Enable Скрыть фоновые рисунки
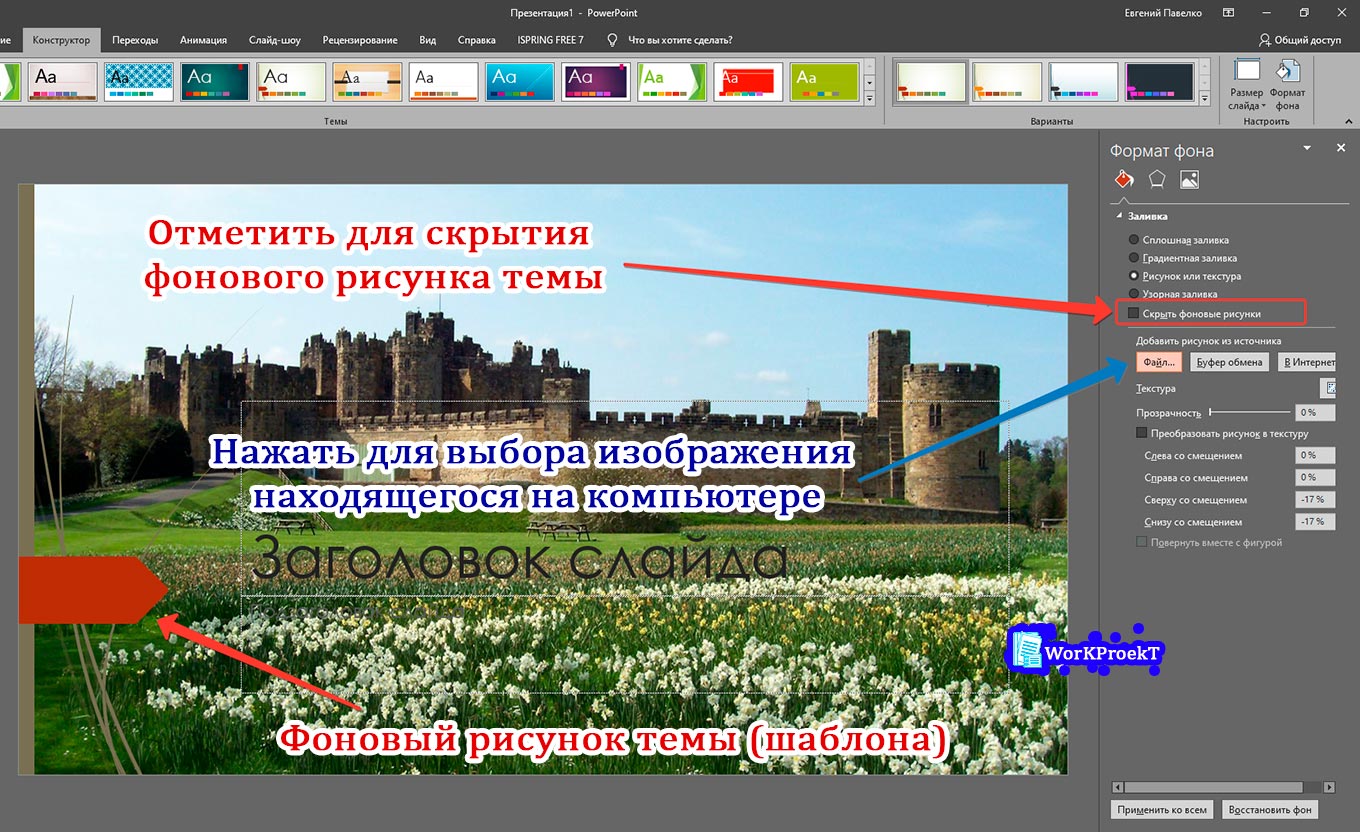Screen dimensions: 1360x832 (1131, 312)
